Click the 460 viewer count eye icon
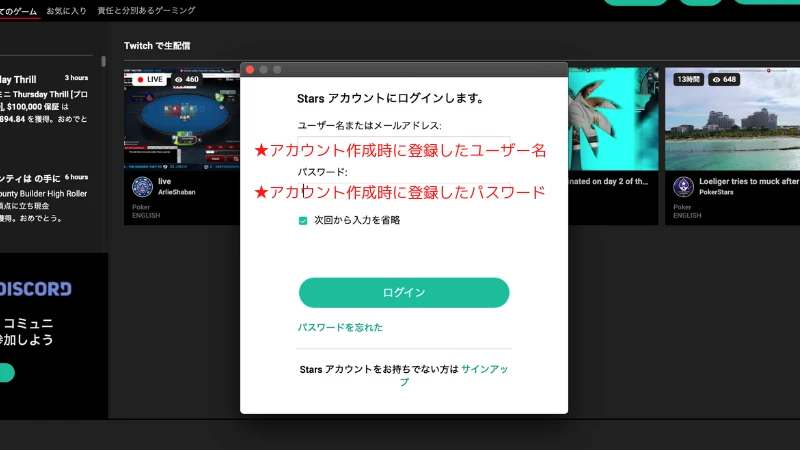Viewport: 800px width, 450px height. 180,79
